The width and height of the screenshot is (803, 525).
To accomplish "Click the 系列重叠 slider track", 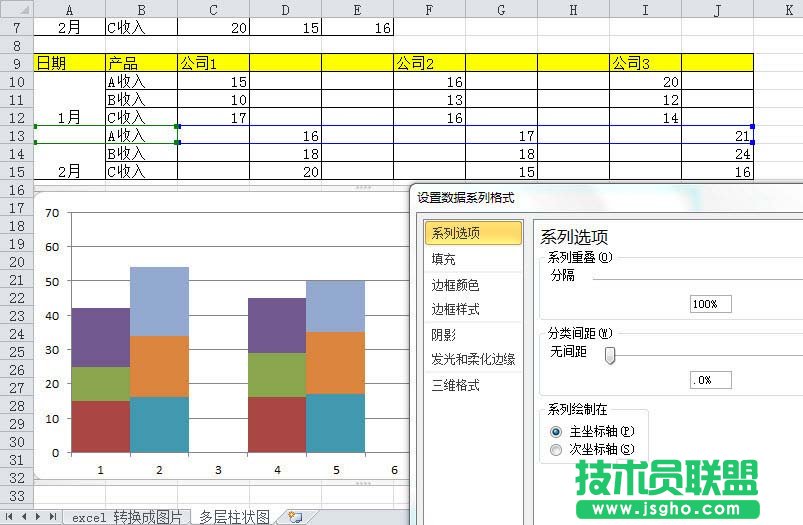I will [x=698, y=279].
